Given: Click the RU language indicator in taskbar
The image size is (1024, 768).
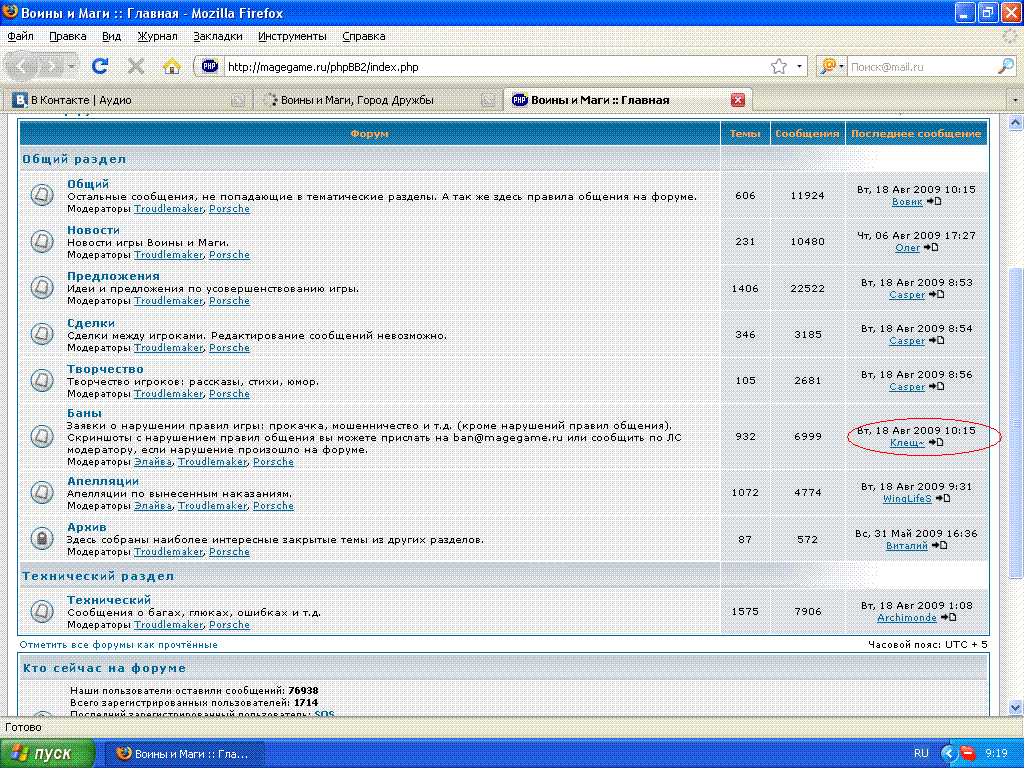Looking at the screenshot, I should [921, 754].
